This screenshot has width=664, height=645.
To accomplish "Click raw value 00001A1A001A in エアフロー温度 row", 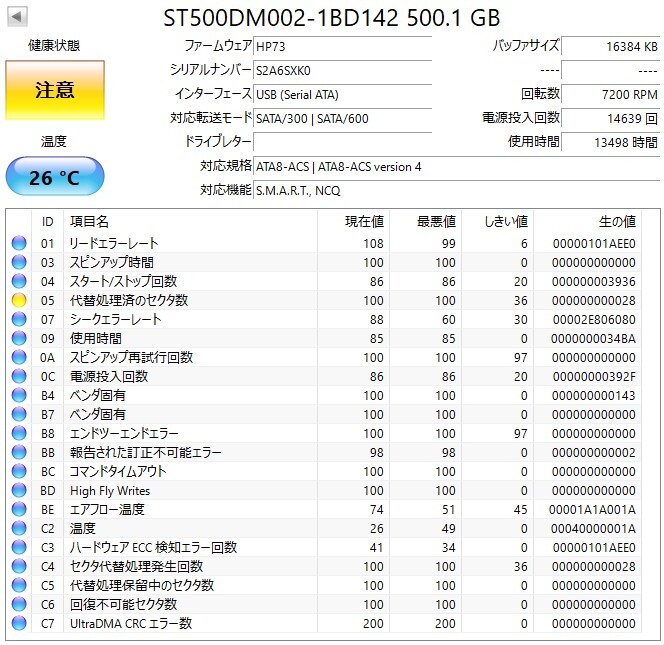I will [x=592, y=509].
